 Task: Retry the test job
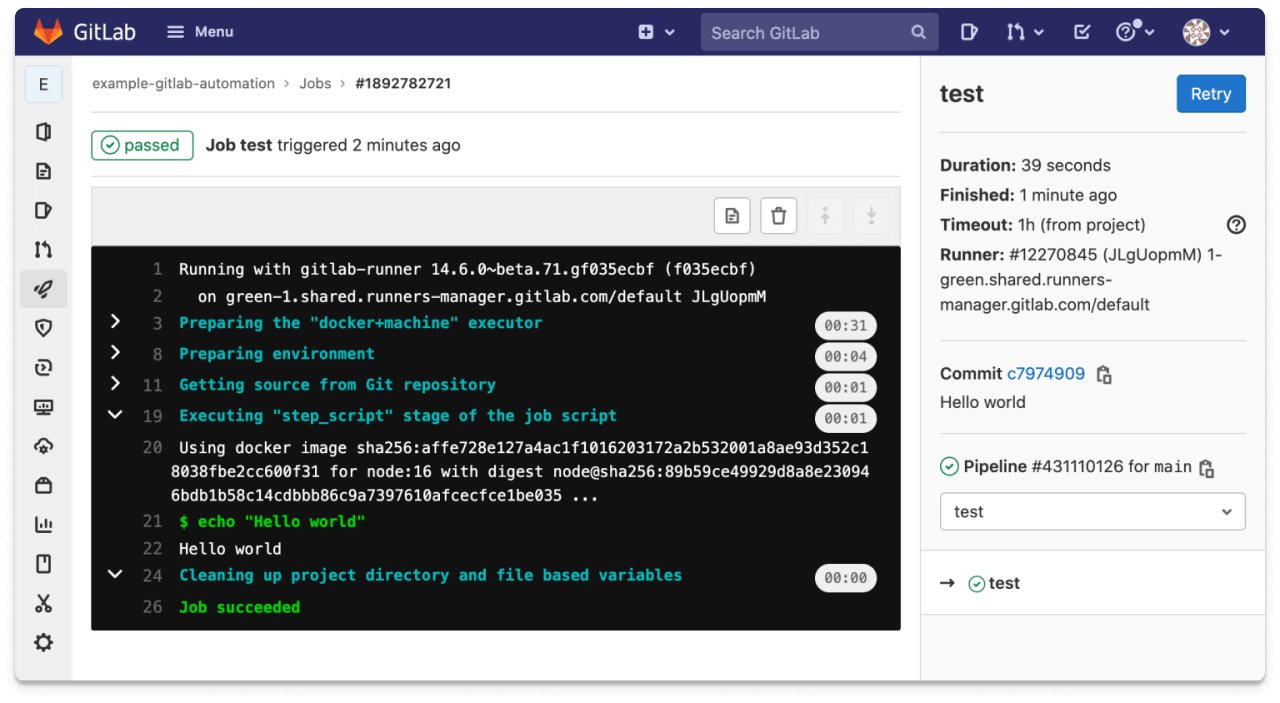tap(1211, 94)
